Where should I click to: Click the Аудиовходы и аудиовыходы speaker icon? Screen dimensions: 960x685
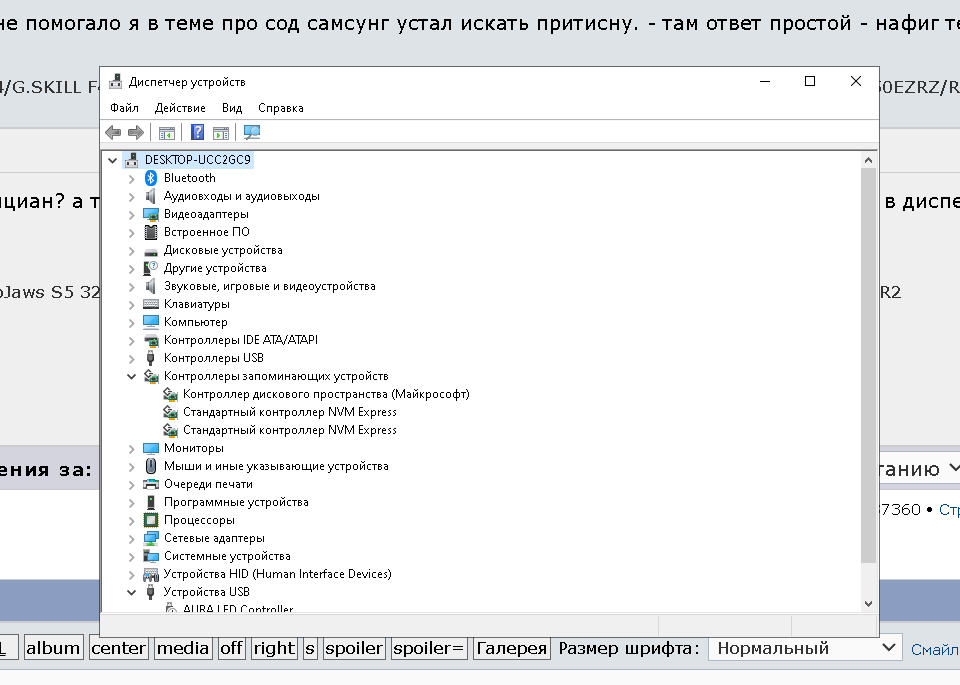point(151,196)
